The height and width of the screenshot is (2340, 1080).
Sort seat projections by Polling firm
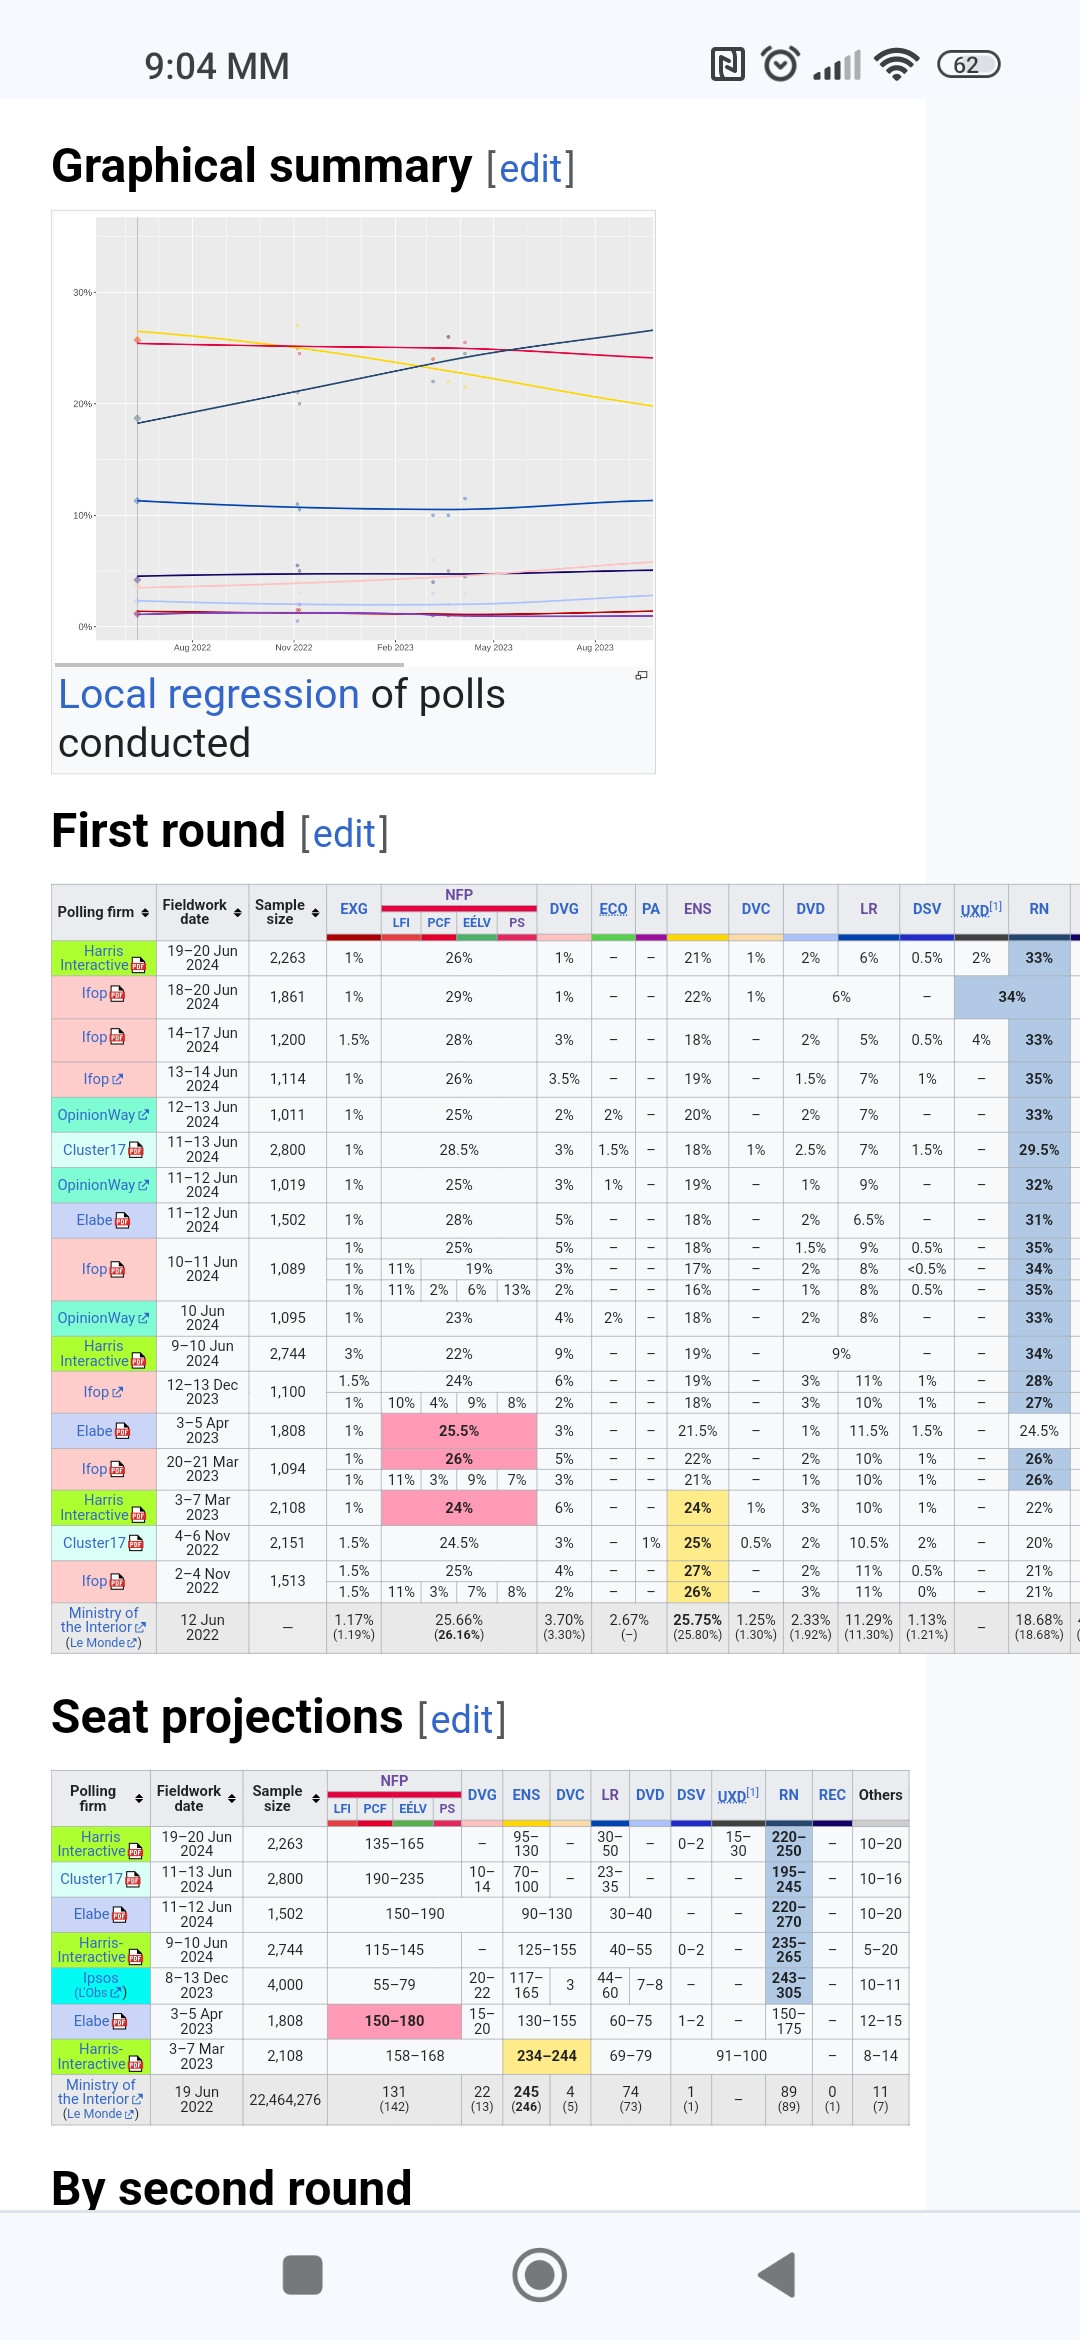click(x=139, y=1798)
